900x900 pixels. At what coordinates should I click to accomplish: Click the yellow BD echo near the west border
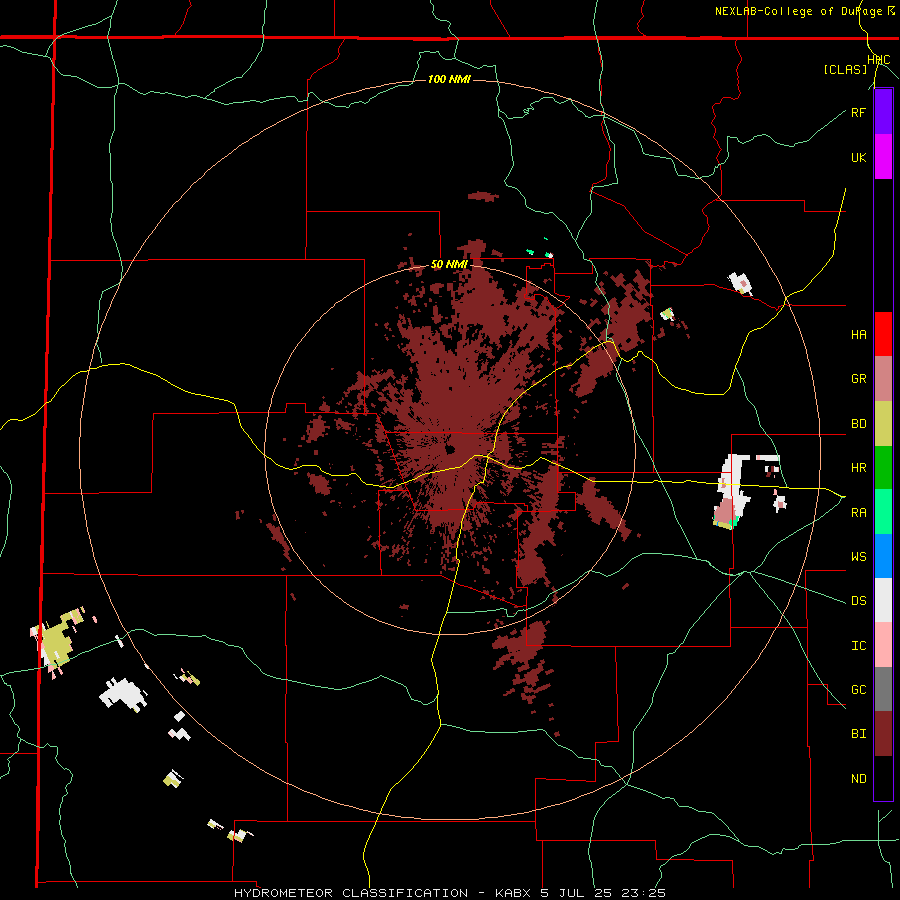click(x=55, y=641)
